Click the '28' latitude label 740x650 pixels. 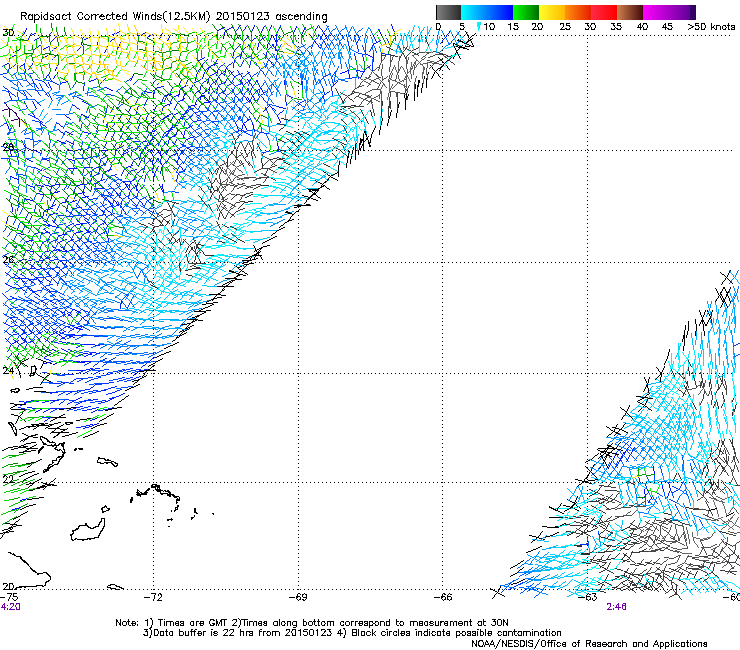click(8, 147)
